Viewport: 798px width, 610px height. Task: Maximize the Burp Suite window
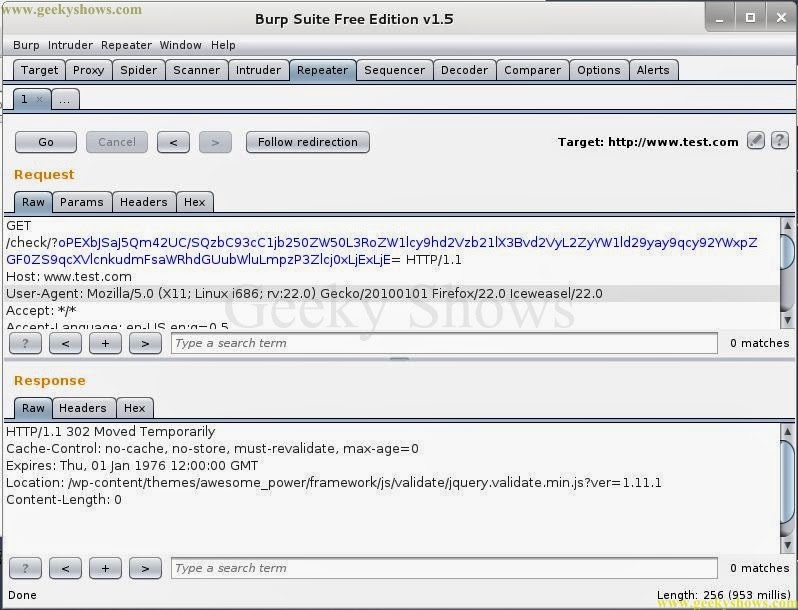[x=750, y=18]
